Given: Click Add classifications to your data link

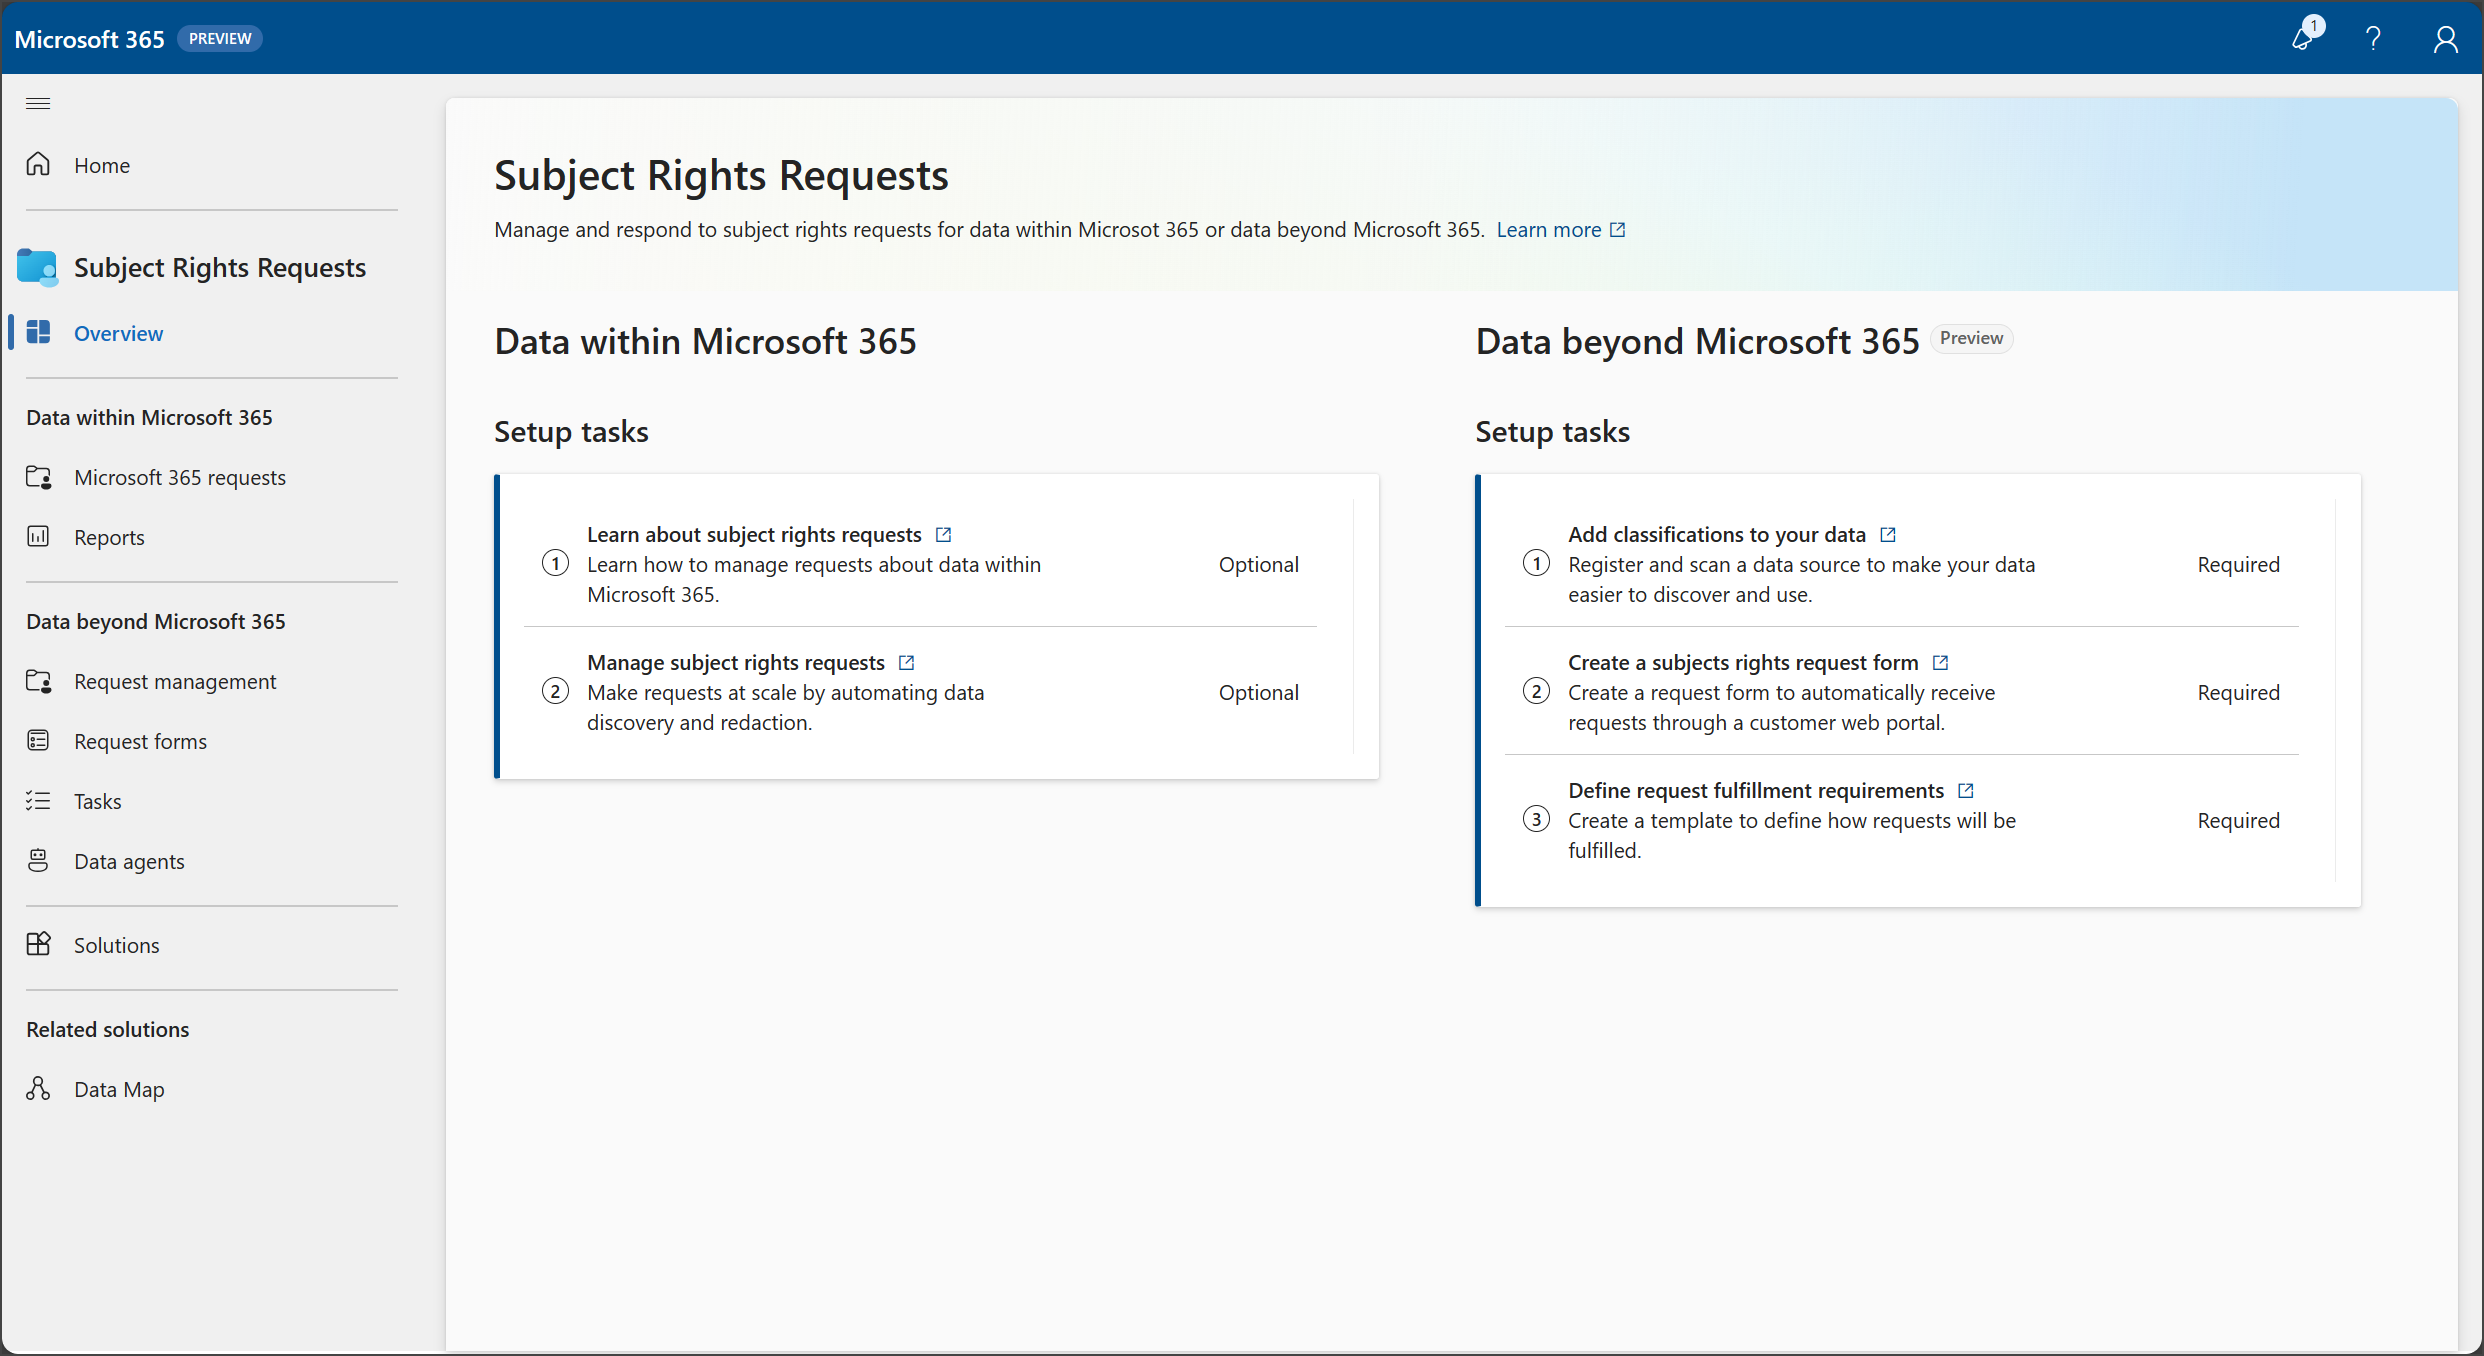Looking at the screenshot, I should [1718, 533].
